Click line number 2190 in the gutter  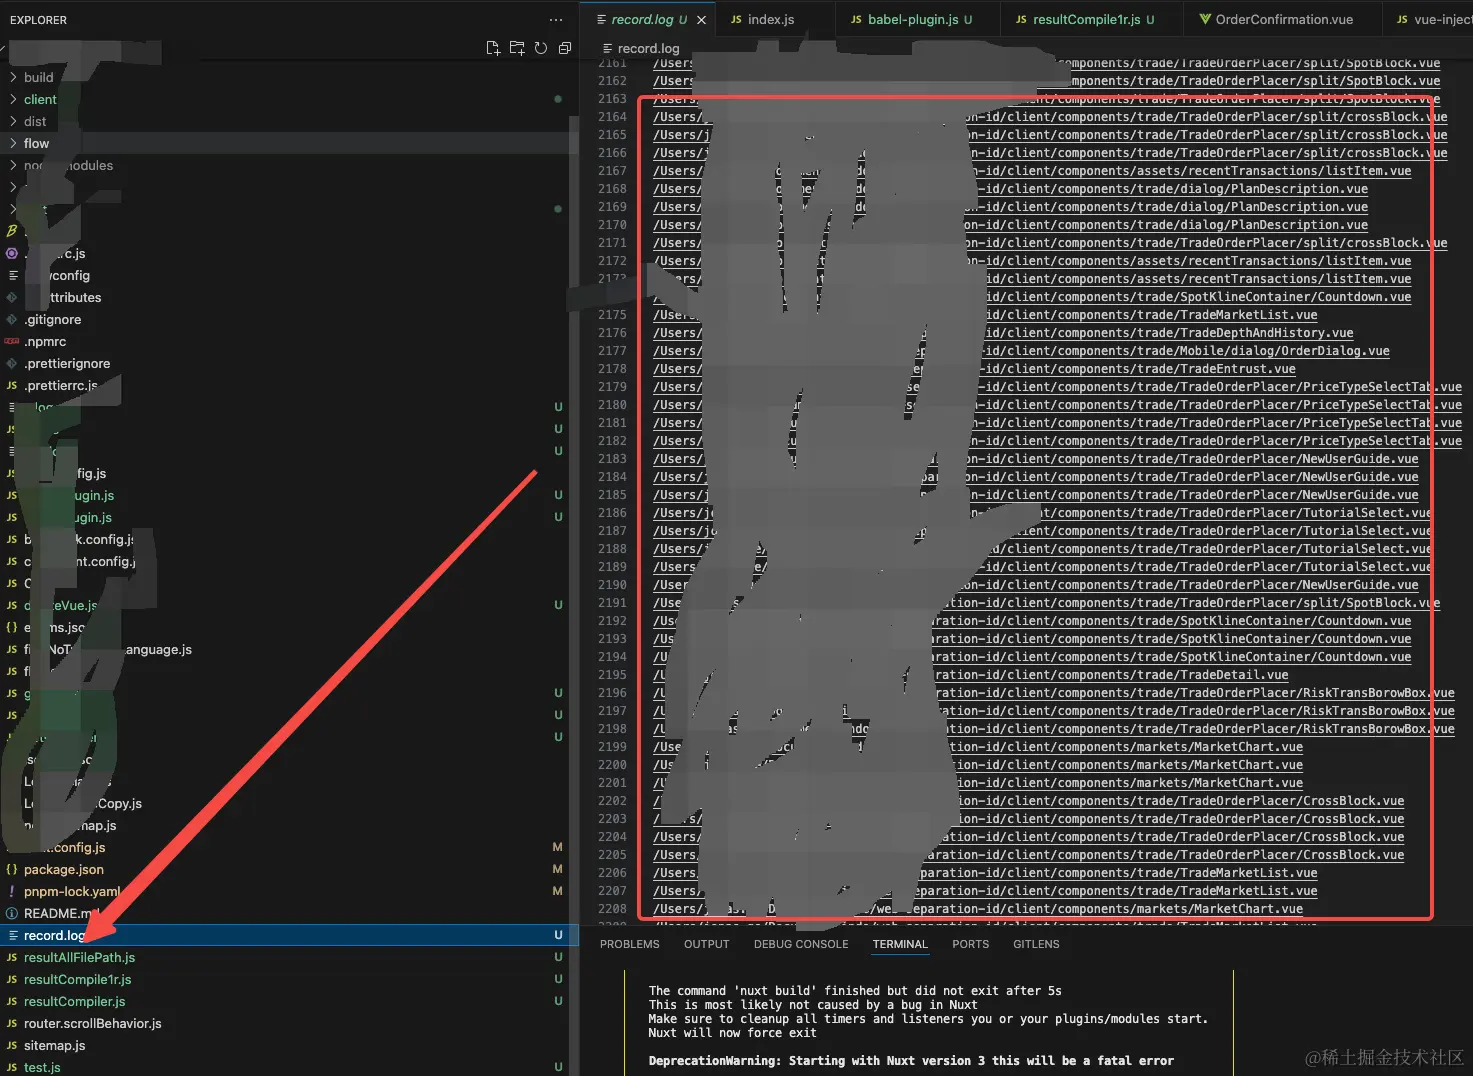[612, 585]
